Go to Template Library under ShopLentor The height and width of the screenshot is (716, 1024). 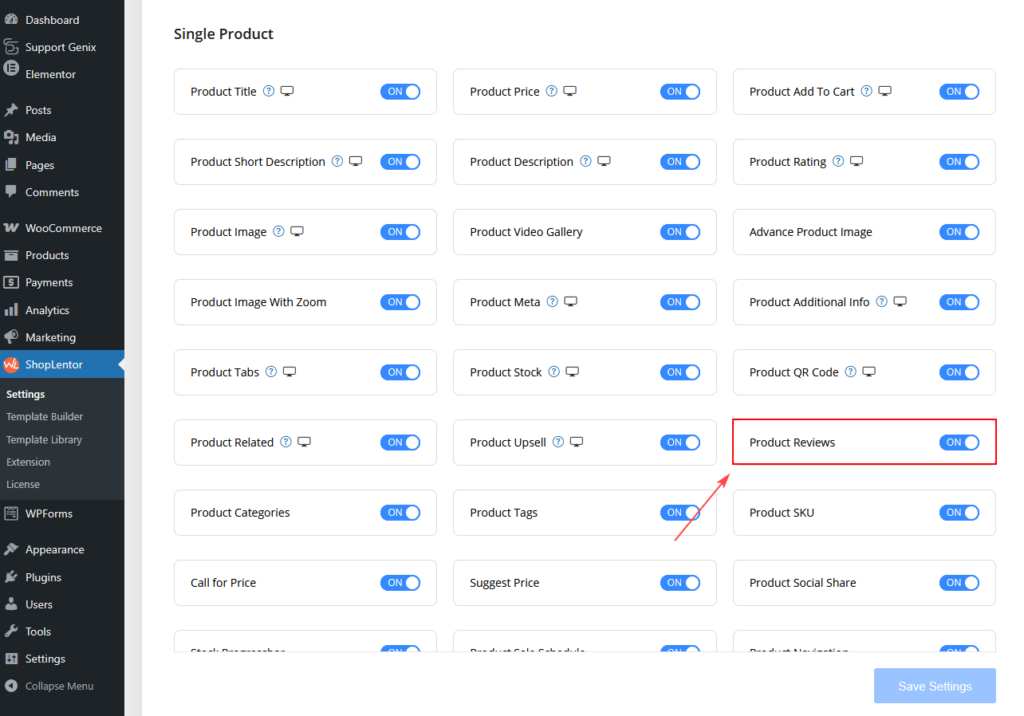[42, 439]
